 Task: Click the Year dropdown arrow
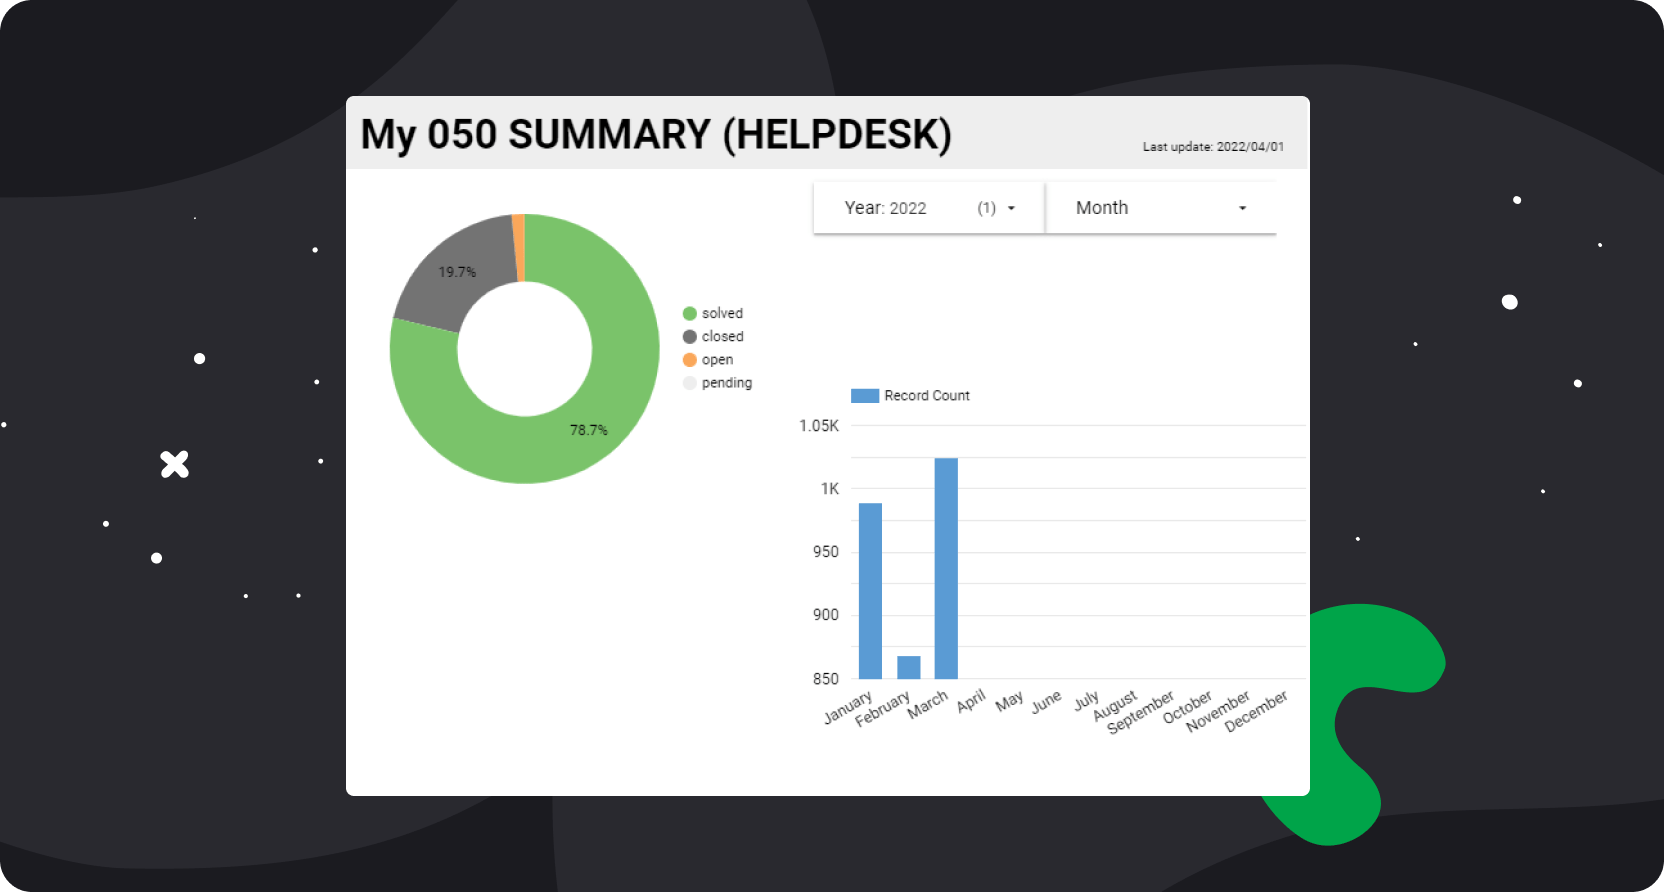[x=1011, y=208]
